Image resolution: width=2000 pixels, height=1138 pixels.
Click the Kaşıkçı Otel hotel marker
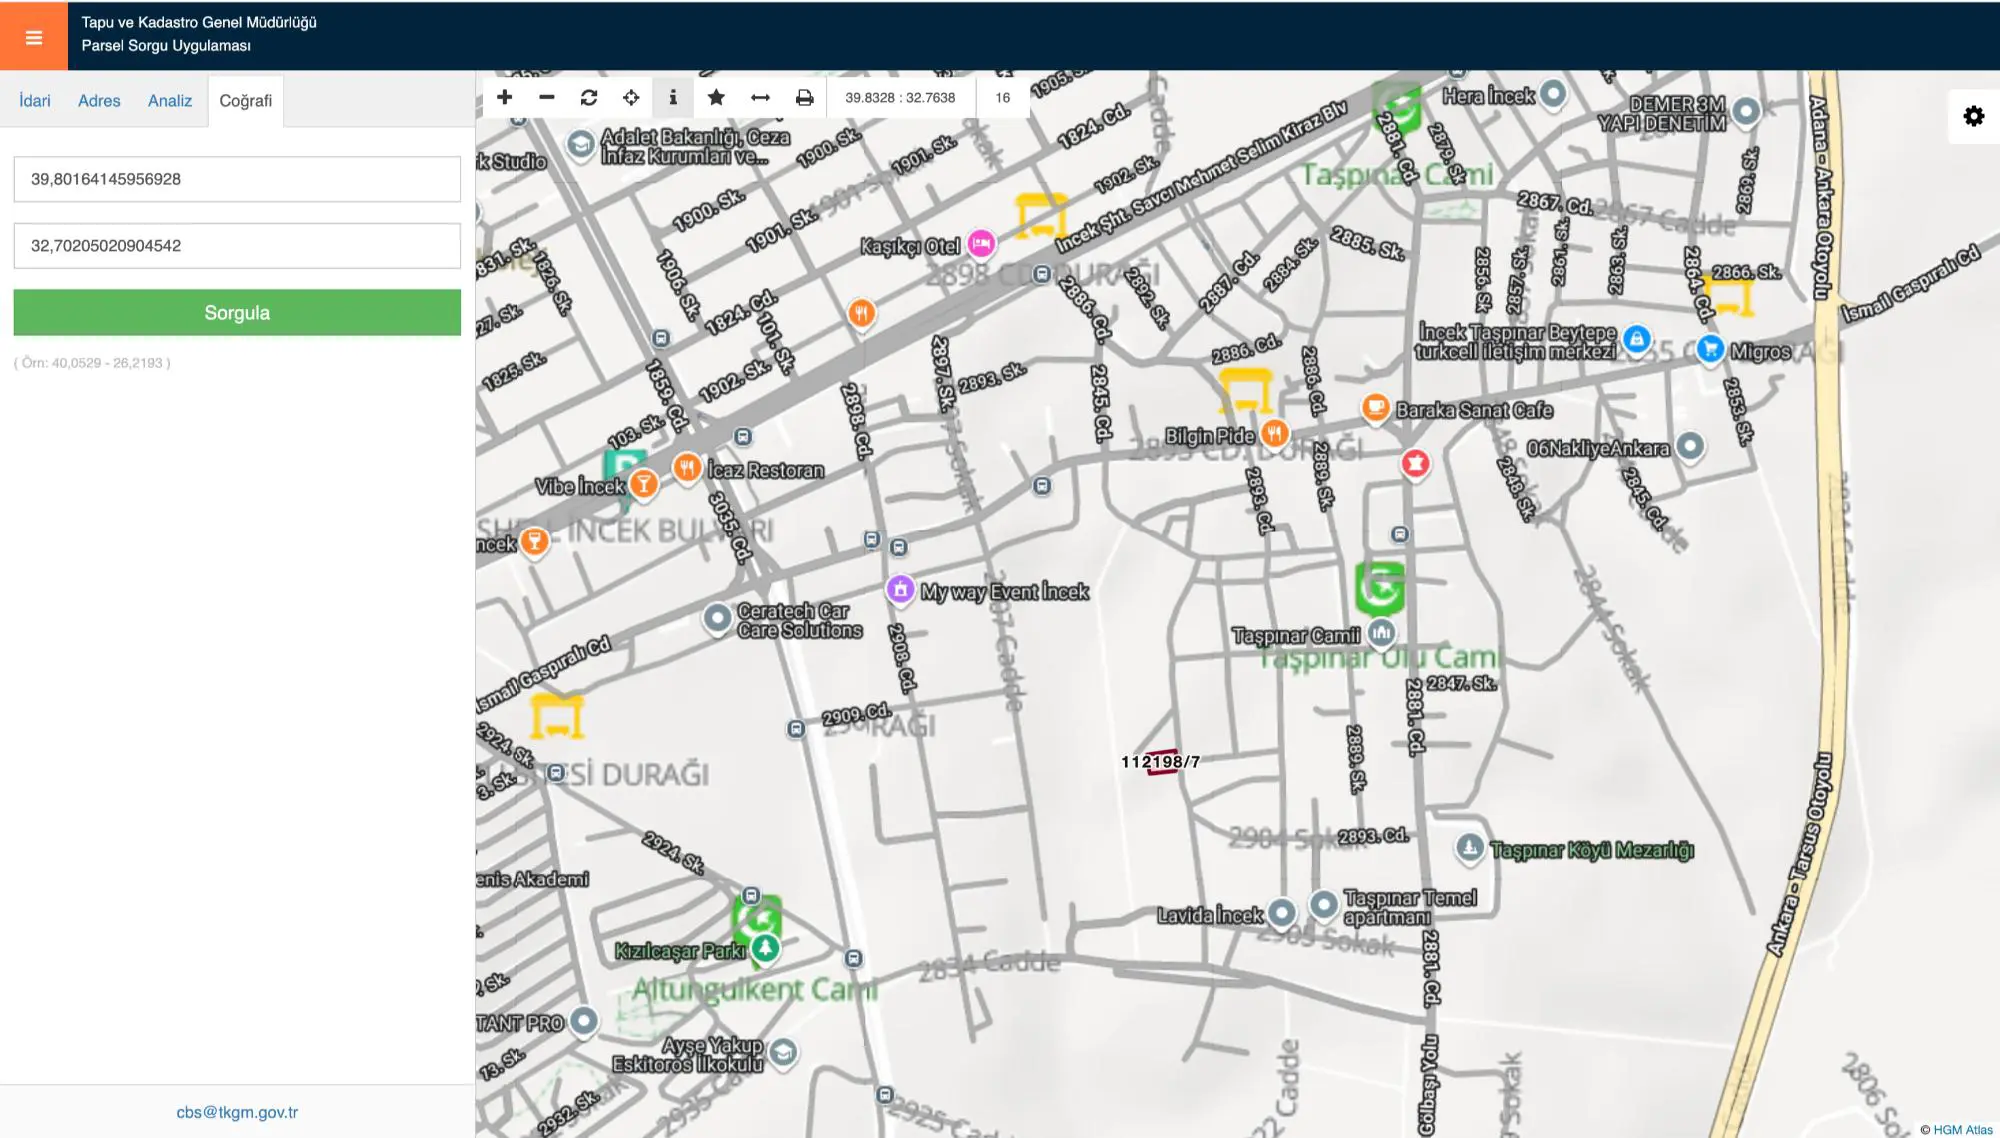click(982, 243)
